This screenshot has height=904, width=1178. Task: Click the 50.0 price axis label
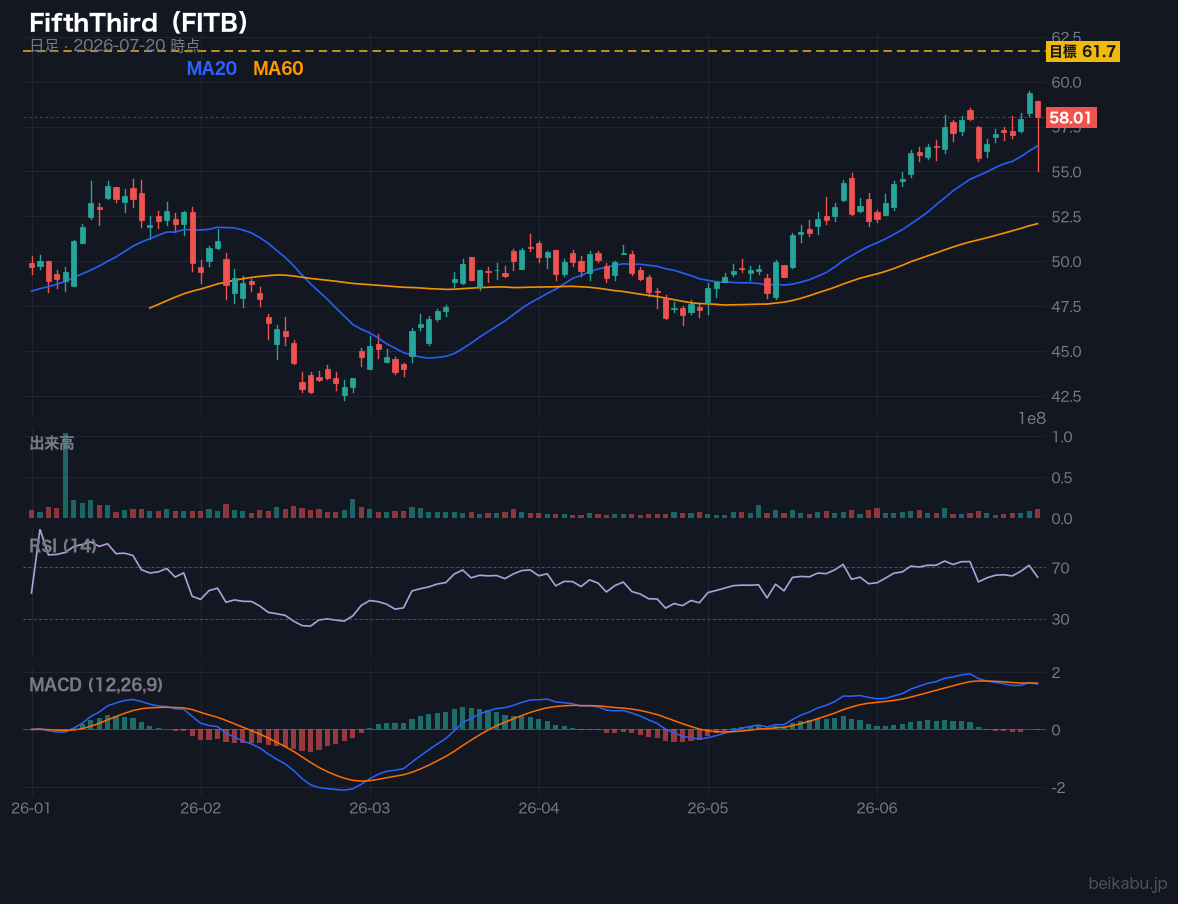pos(1066,262)
